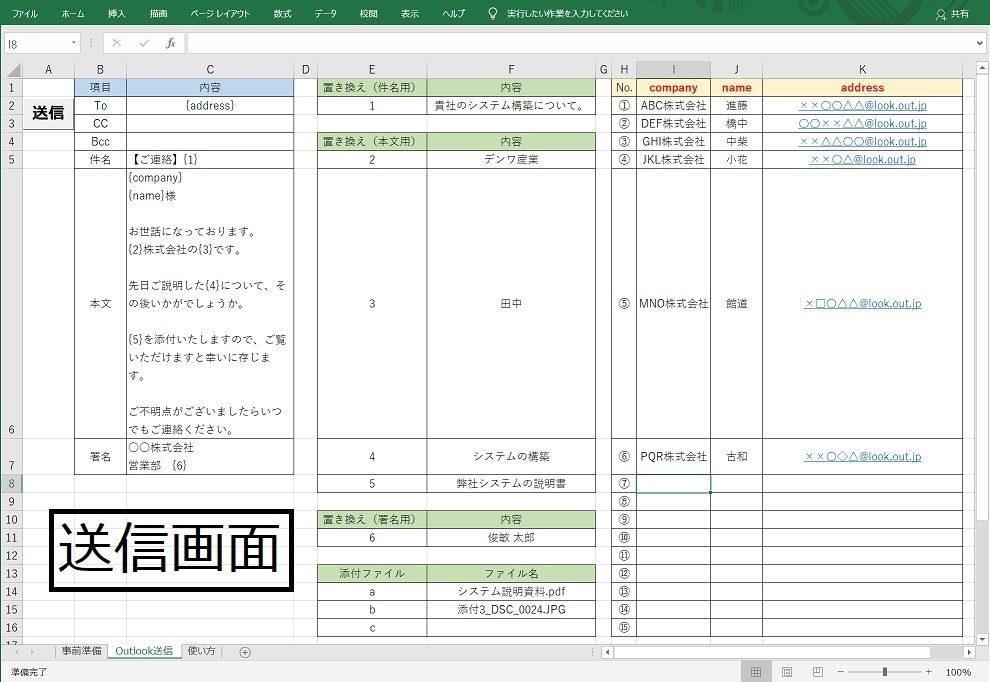Open the Name Box dropdown arrow

[74, 43]
